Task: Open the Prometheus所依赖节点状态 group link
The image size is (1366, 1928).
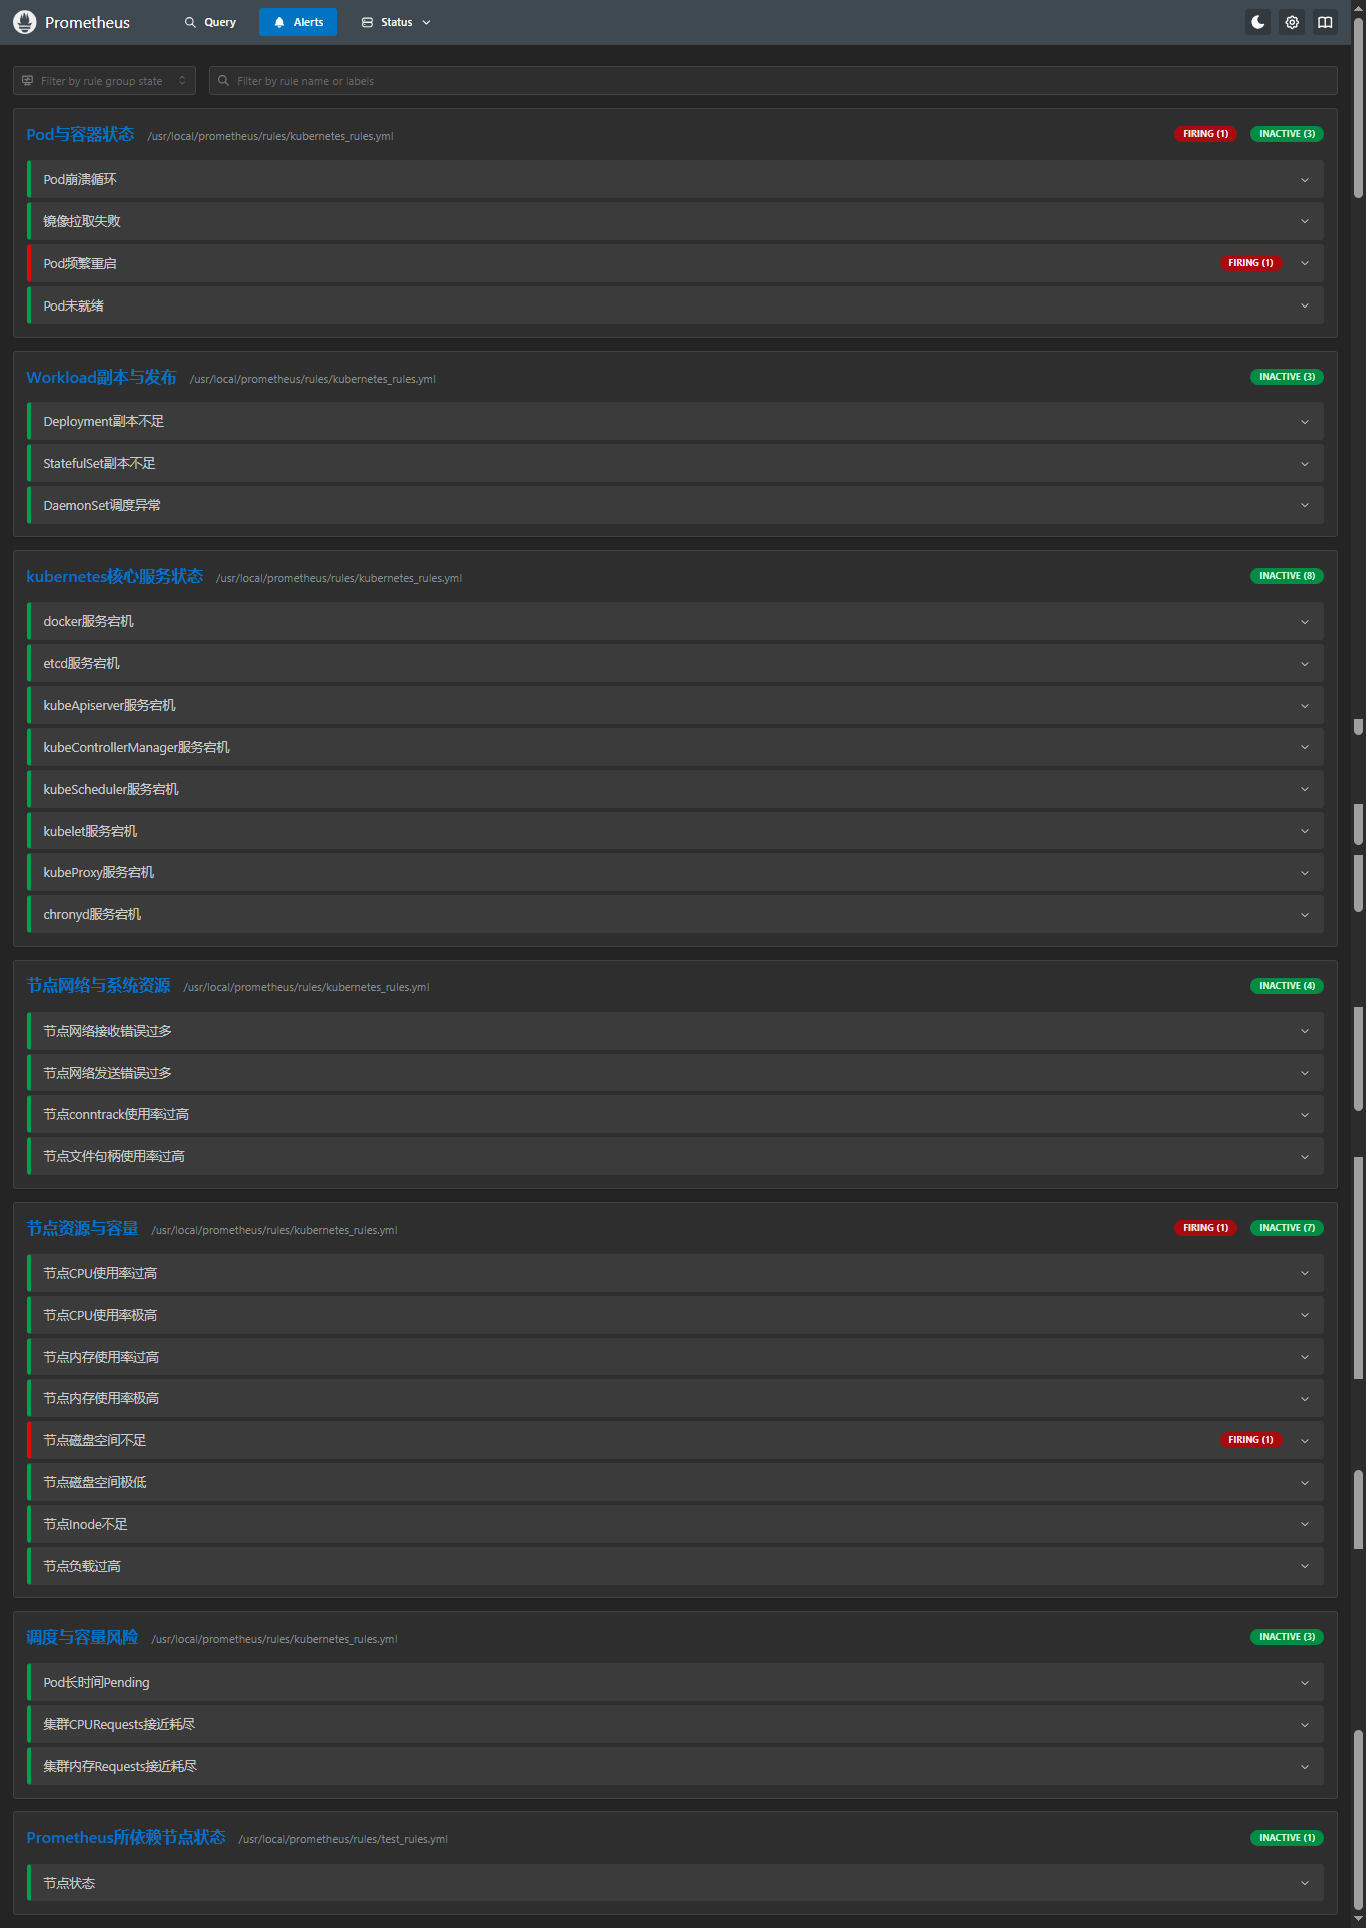Action: pyautogui.click(x=126, y=1838)
